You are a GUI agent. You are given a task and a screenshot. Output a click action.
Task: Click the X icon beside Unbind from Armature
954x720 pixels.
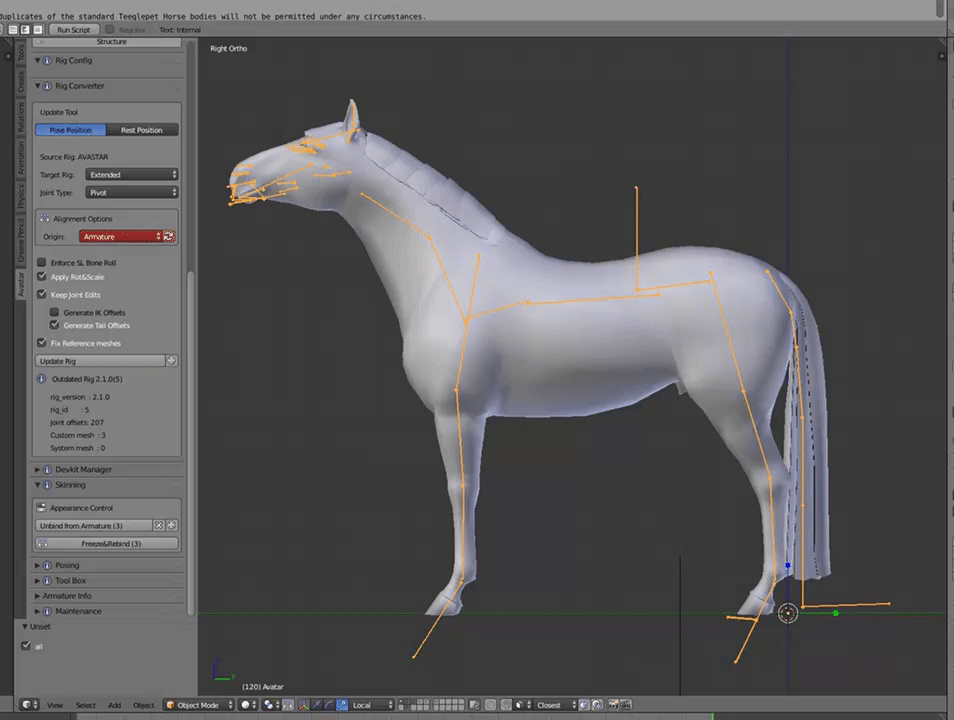[158, 525]
